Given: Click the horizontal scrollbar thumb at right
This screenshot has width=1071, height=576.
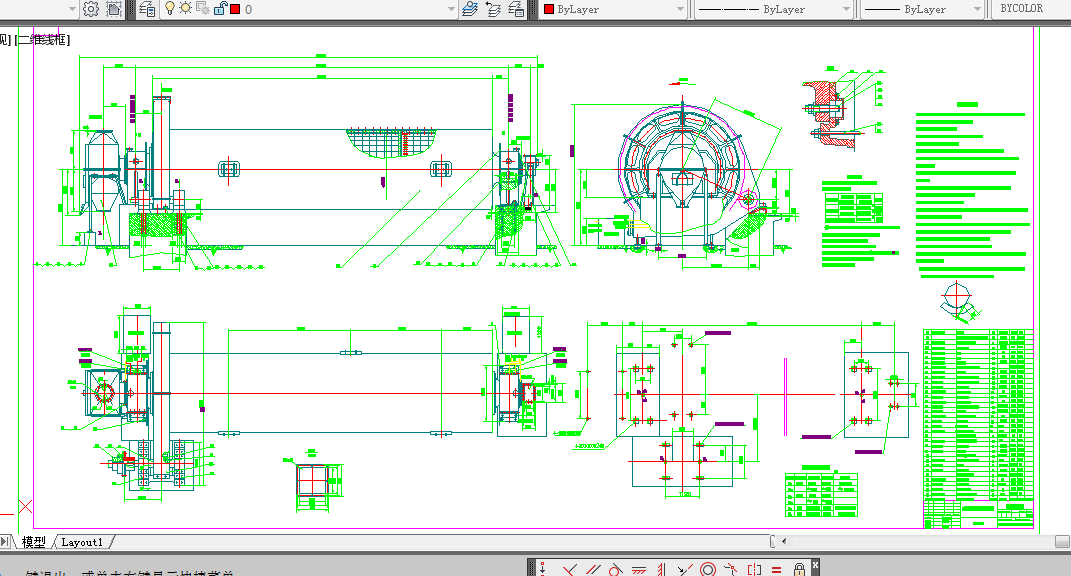Looking at the screenshot, I should [1062, 541].
